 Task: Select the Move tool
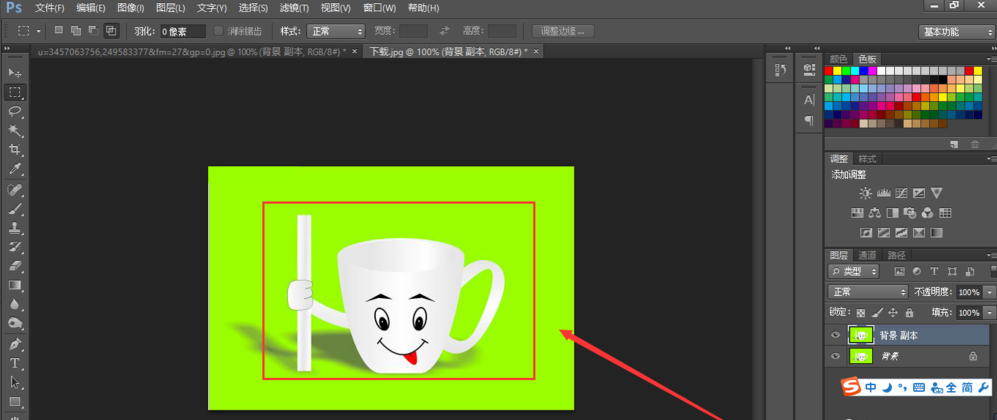[15, 73]
